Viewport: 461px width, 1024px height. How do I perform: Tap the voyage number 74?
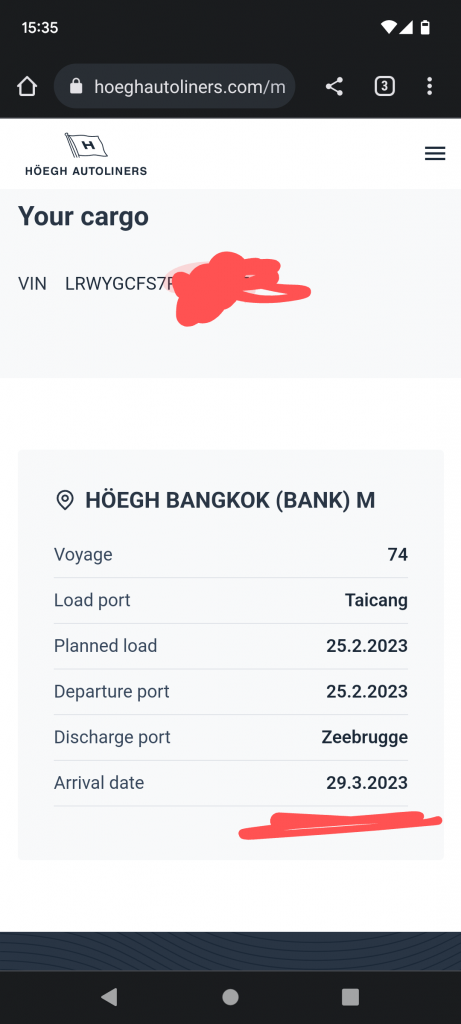(x=398, y=554)
